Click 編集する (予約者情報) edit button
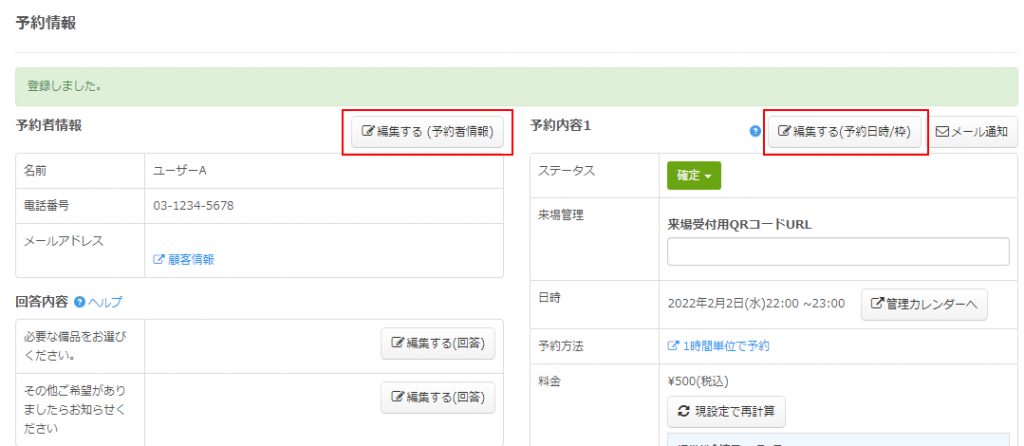Viewport: 1024px width, 446px height. coord(427,132)
